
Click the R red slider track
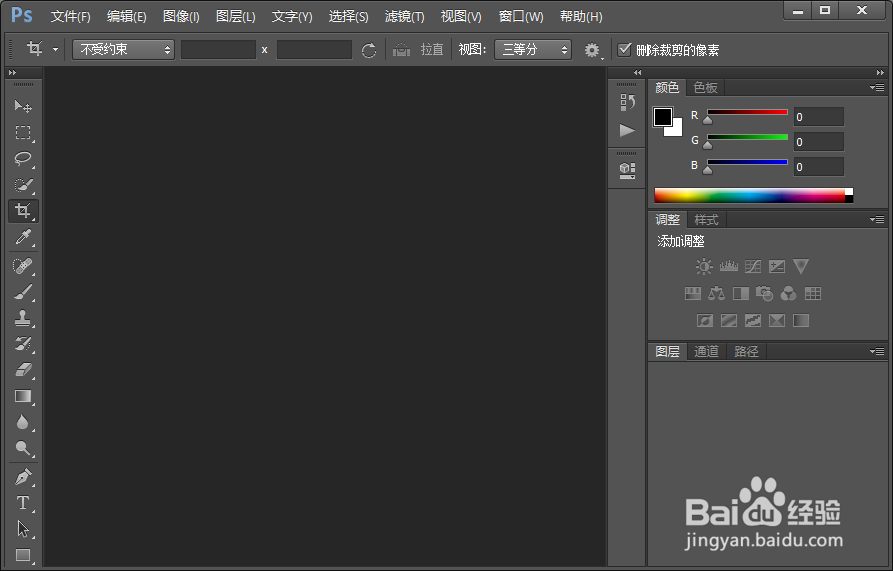[747, 112]
